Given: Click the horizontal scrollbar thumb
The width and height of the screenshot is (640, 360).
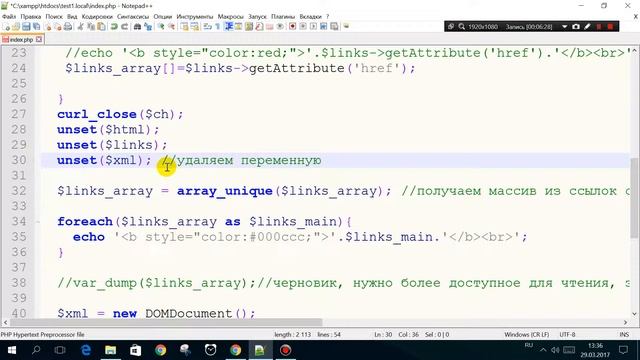Looking at the screenshot, I should pyautogui.click(x=166, y=322).
